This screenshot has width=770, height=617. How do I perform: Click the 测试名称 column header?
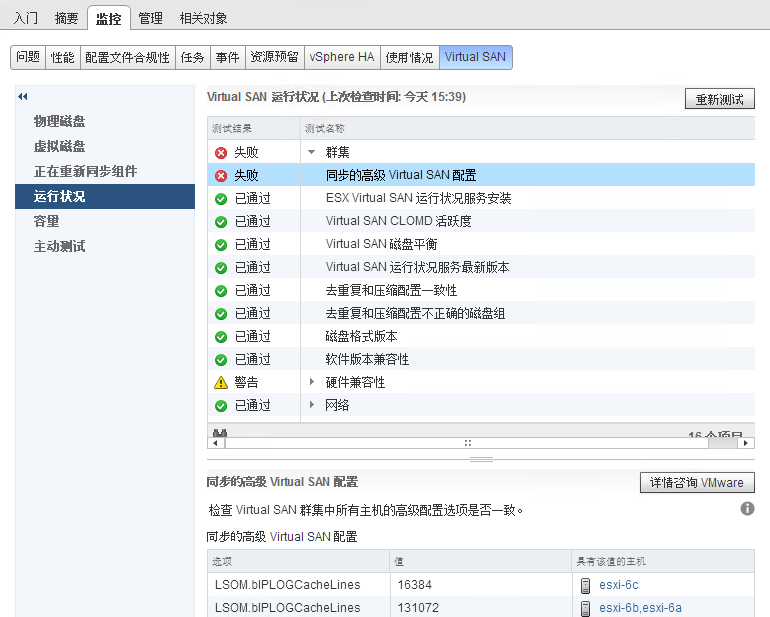(527, 128)
